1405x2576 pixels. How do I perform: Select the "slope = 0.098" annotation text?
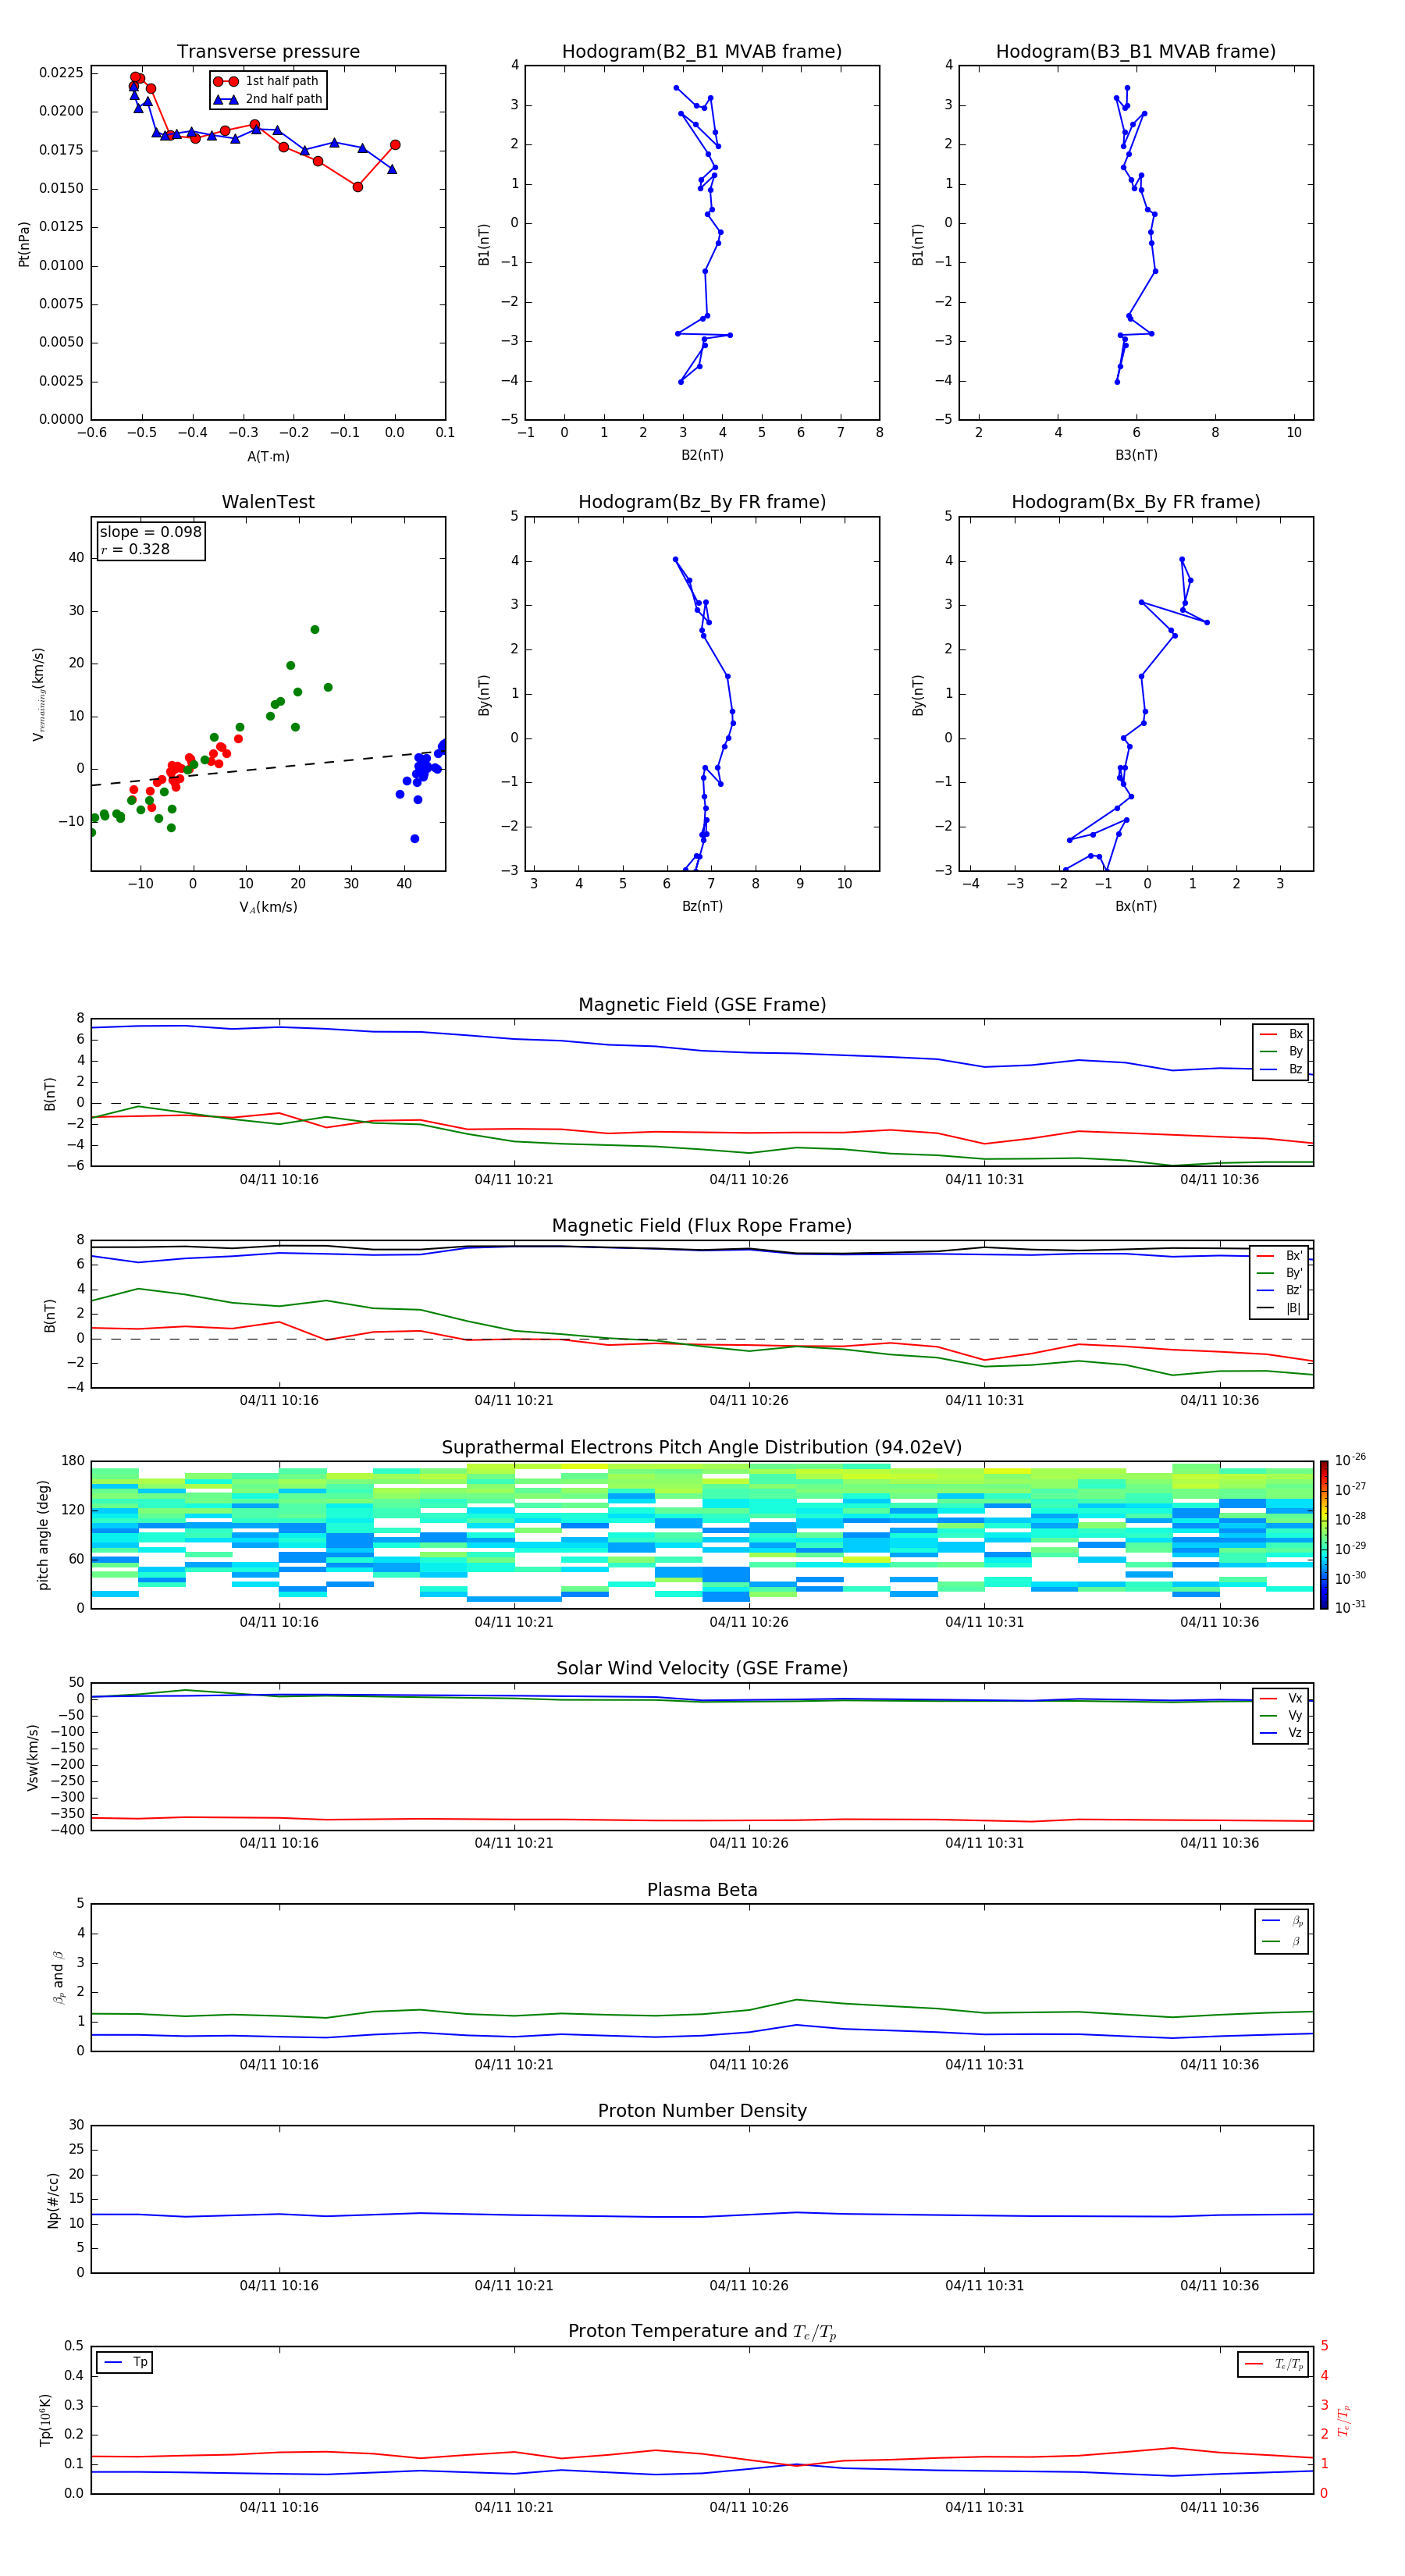click(x=151, y=532)
